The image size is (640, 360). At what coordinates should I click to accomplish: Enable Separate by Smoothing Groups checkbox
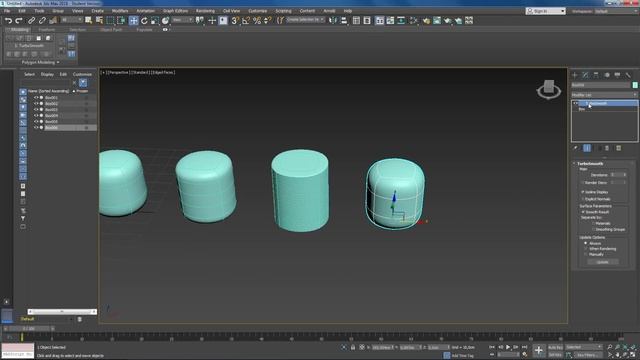click(x=593, y=229)
